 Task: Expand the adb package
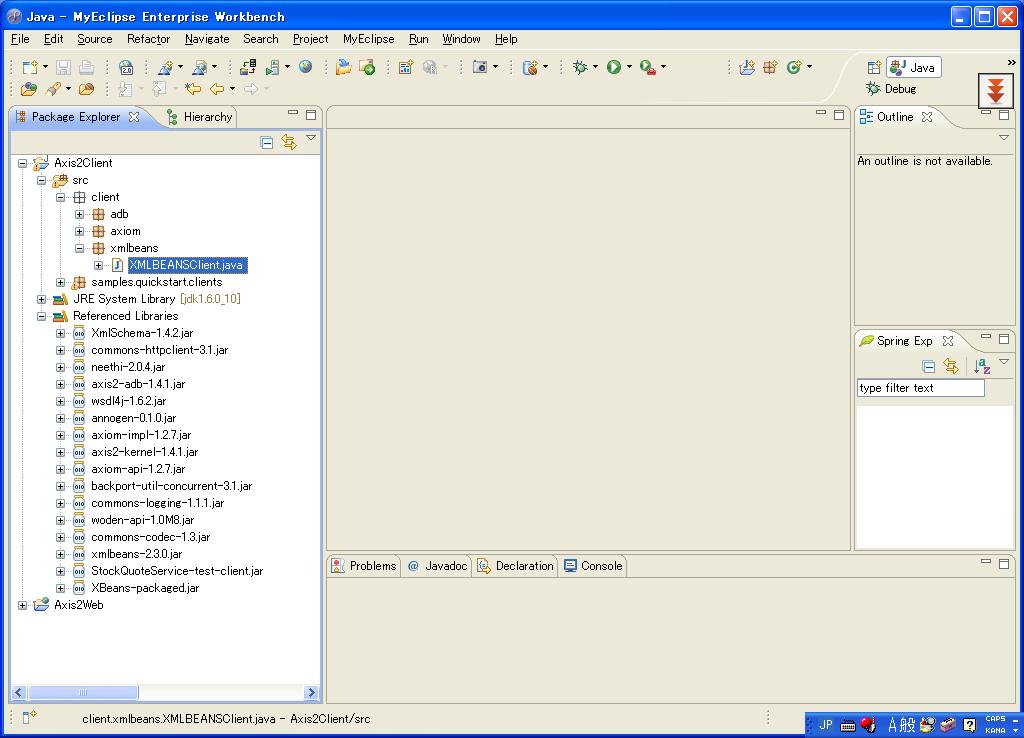click(79, 214)
